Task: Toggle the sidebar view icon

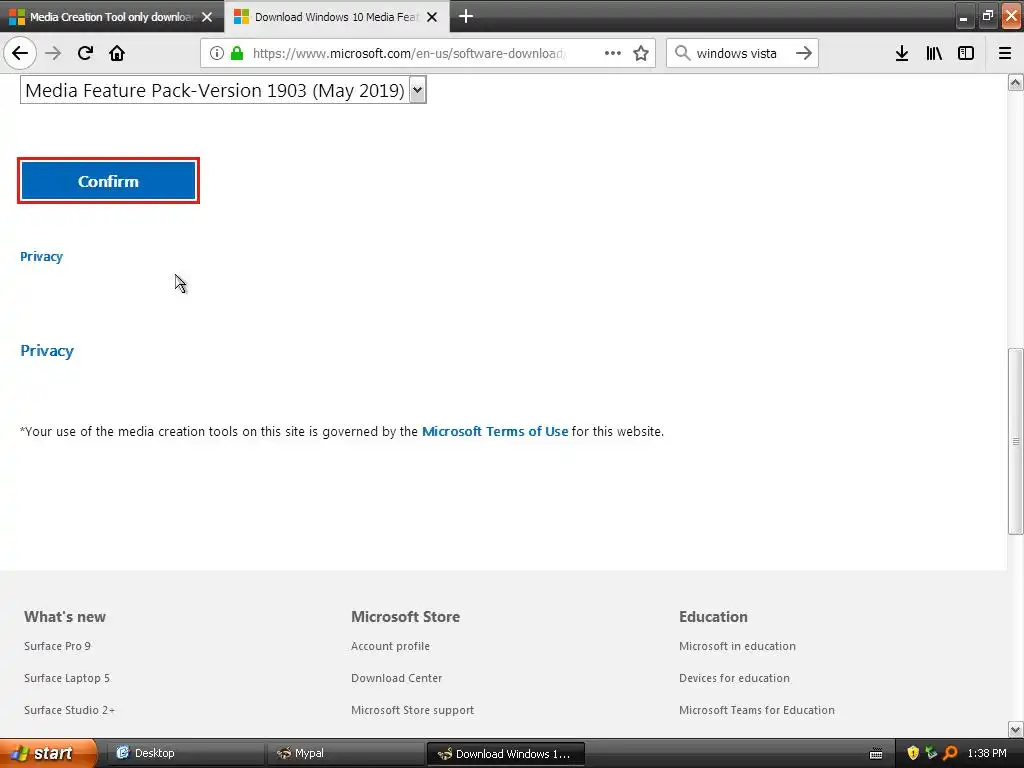Action: [x=966, y=53]
